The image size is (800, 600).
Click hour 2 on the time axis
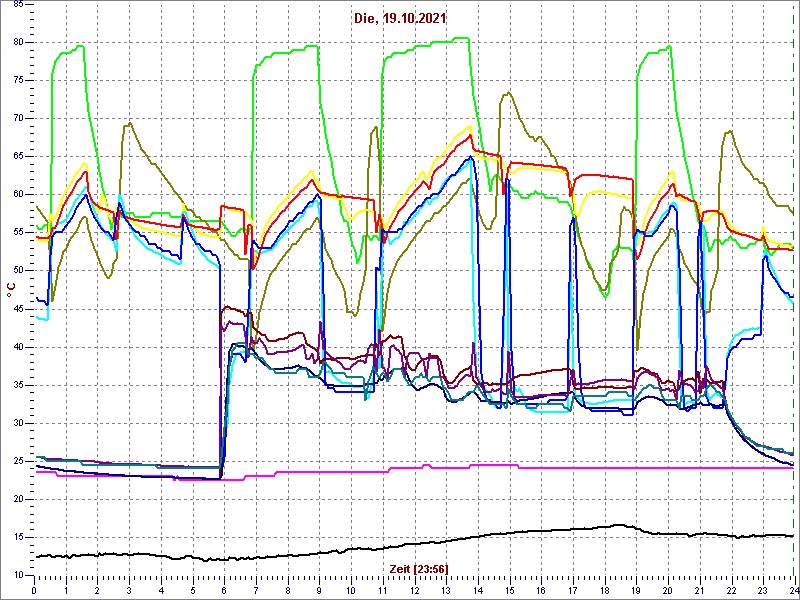click(x=97, y=591)
